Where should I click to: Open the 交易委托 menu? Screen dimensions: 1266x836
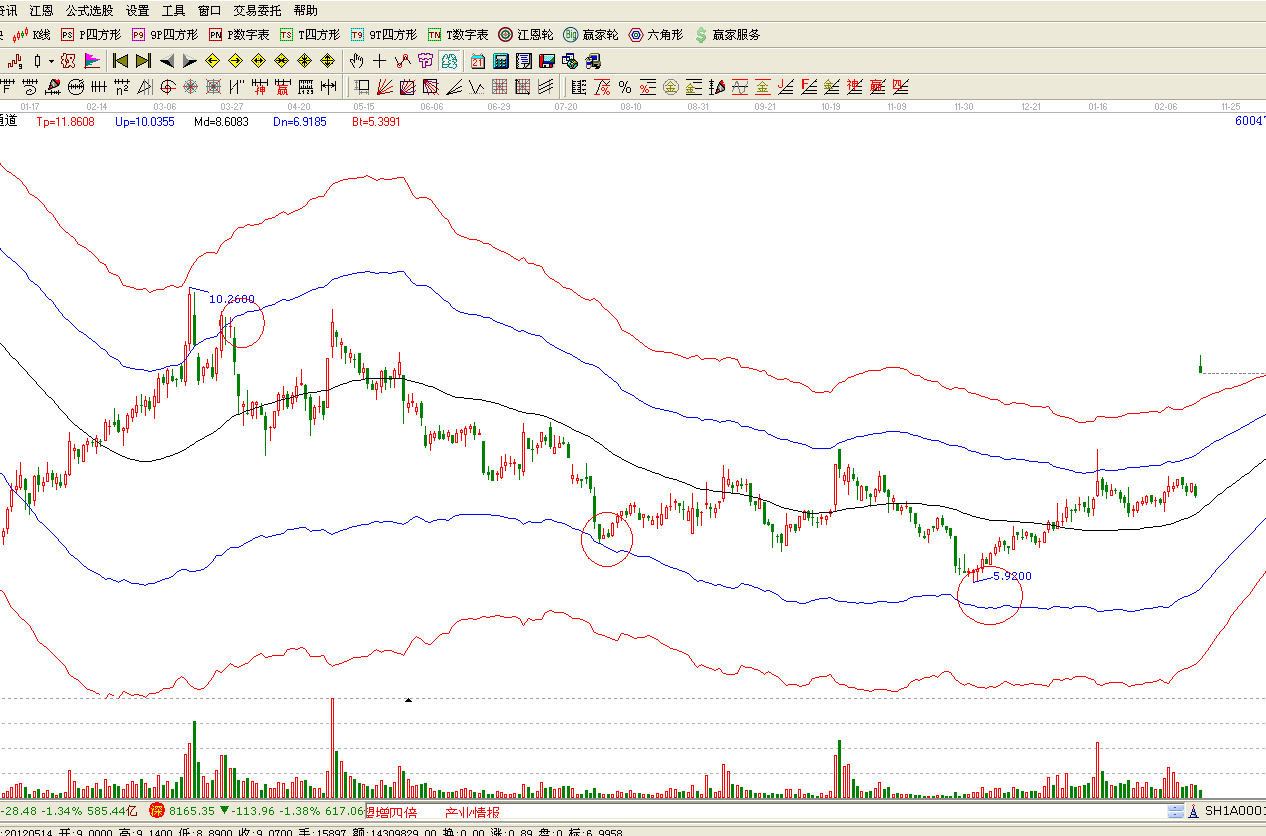coord(257,10)
